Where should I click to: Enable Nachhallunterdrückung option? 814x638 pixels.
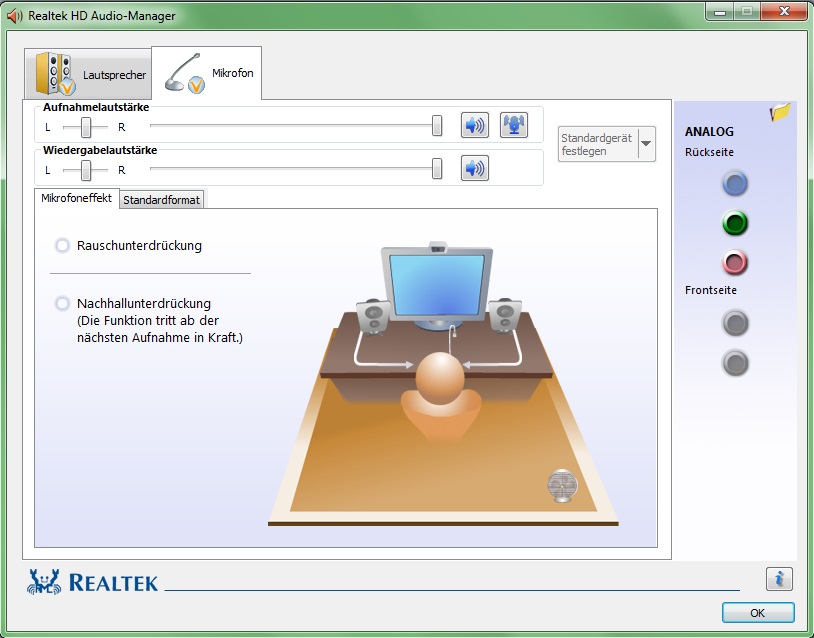[62, 303]
